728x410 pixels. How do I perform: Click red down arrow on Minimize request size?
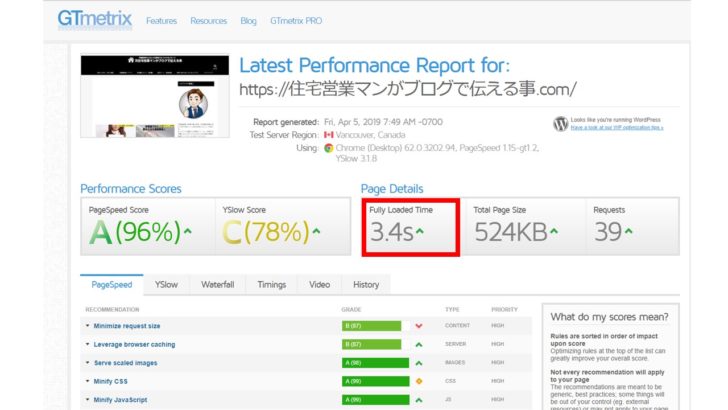coord(419,326)
